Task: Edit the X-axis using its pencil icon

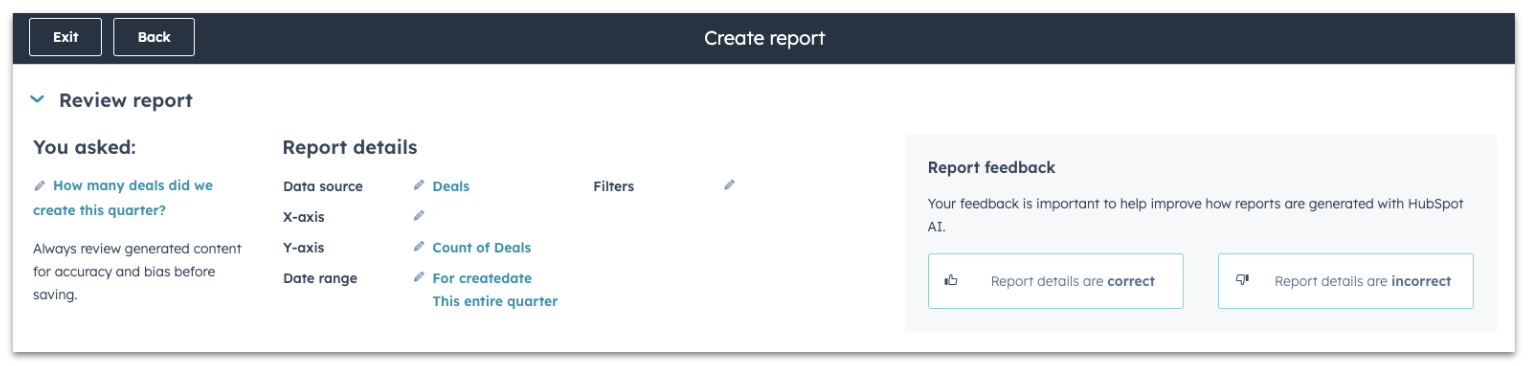Action: (419, 215)
